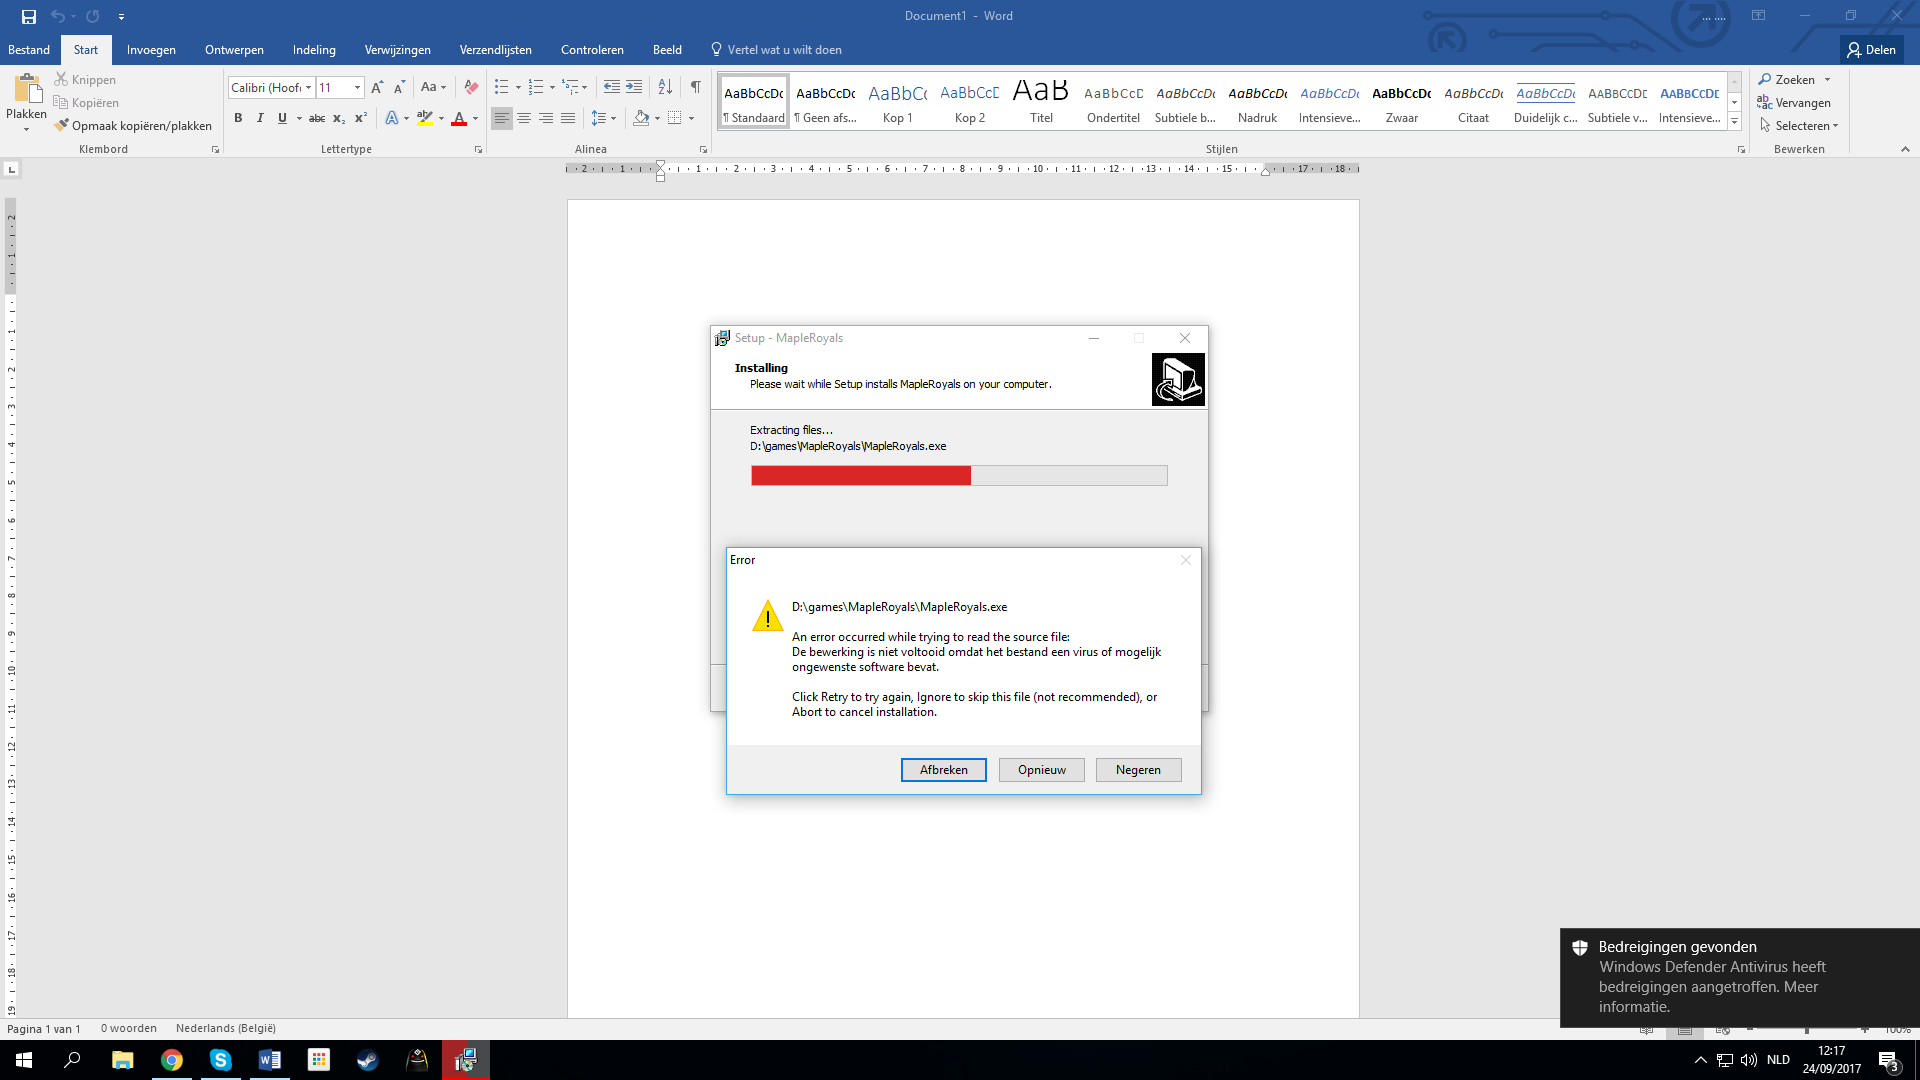Apply red font color swatch
Screen dimensions: 1920x1080
coord(459,118)
